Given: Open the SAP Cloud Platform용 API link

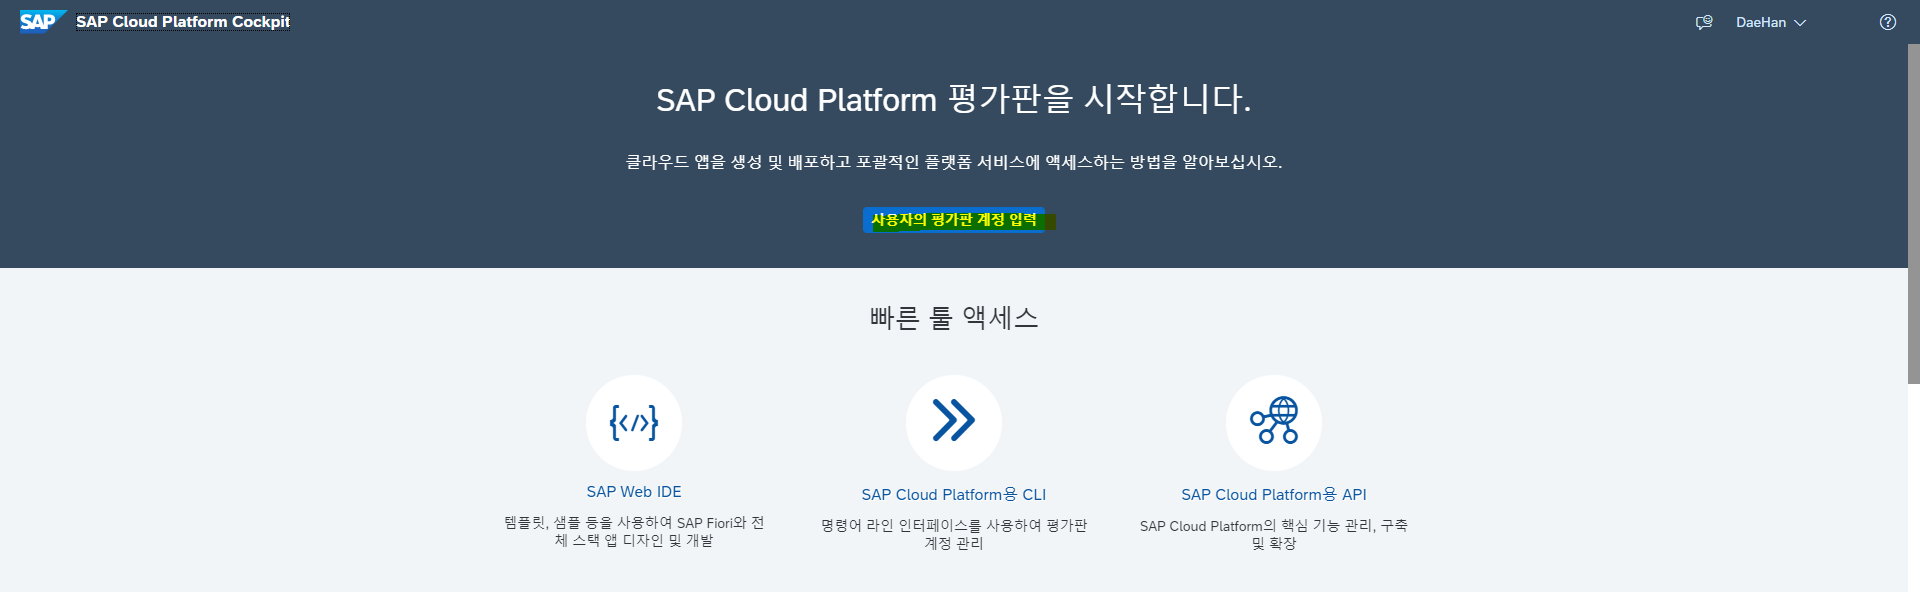Looking at the screenshot, I should [1274, 495].
